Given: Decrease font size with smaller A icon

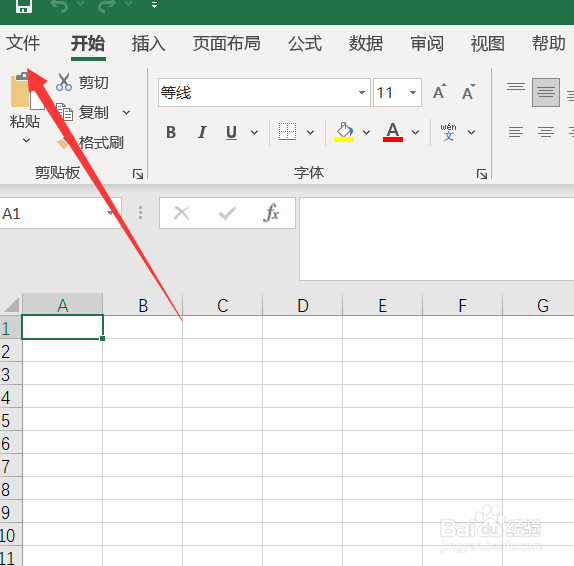Looking at the screenshot, I should coord(468,92).
